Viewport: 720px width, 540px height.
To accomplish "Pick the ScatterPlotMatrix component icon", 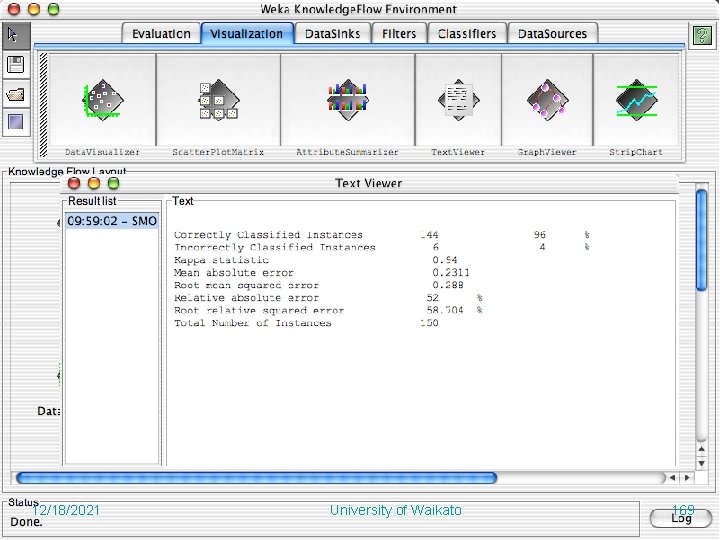I will [219, 100].
